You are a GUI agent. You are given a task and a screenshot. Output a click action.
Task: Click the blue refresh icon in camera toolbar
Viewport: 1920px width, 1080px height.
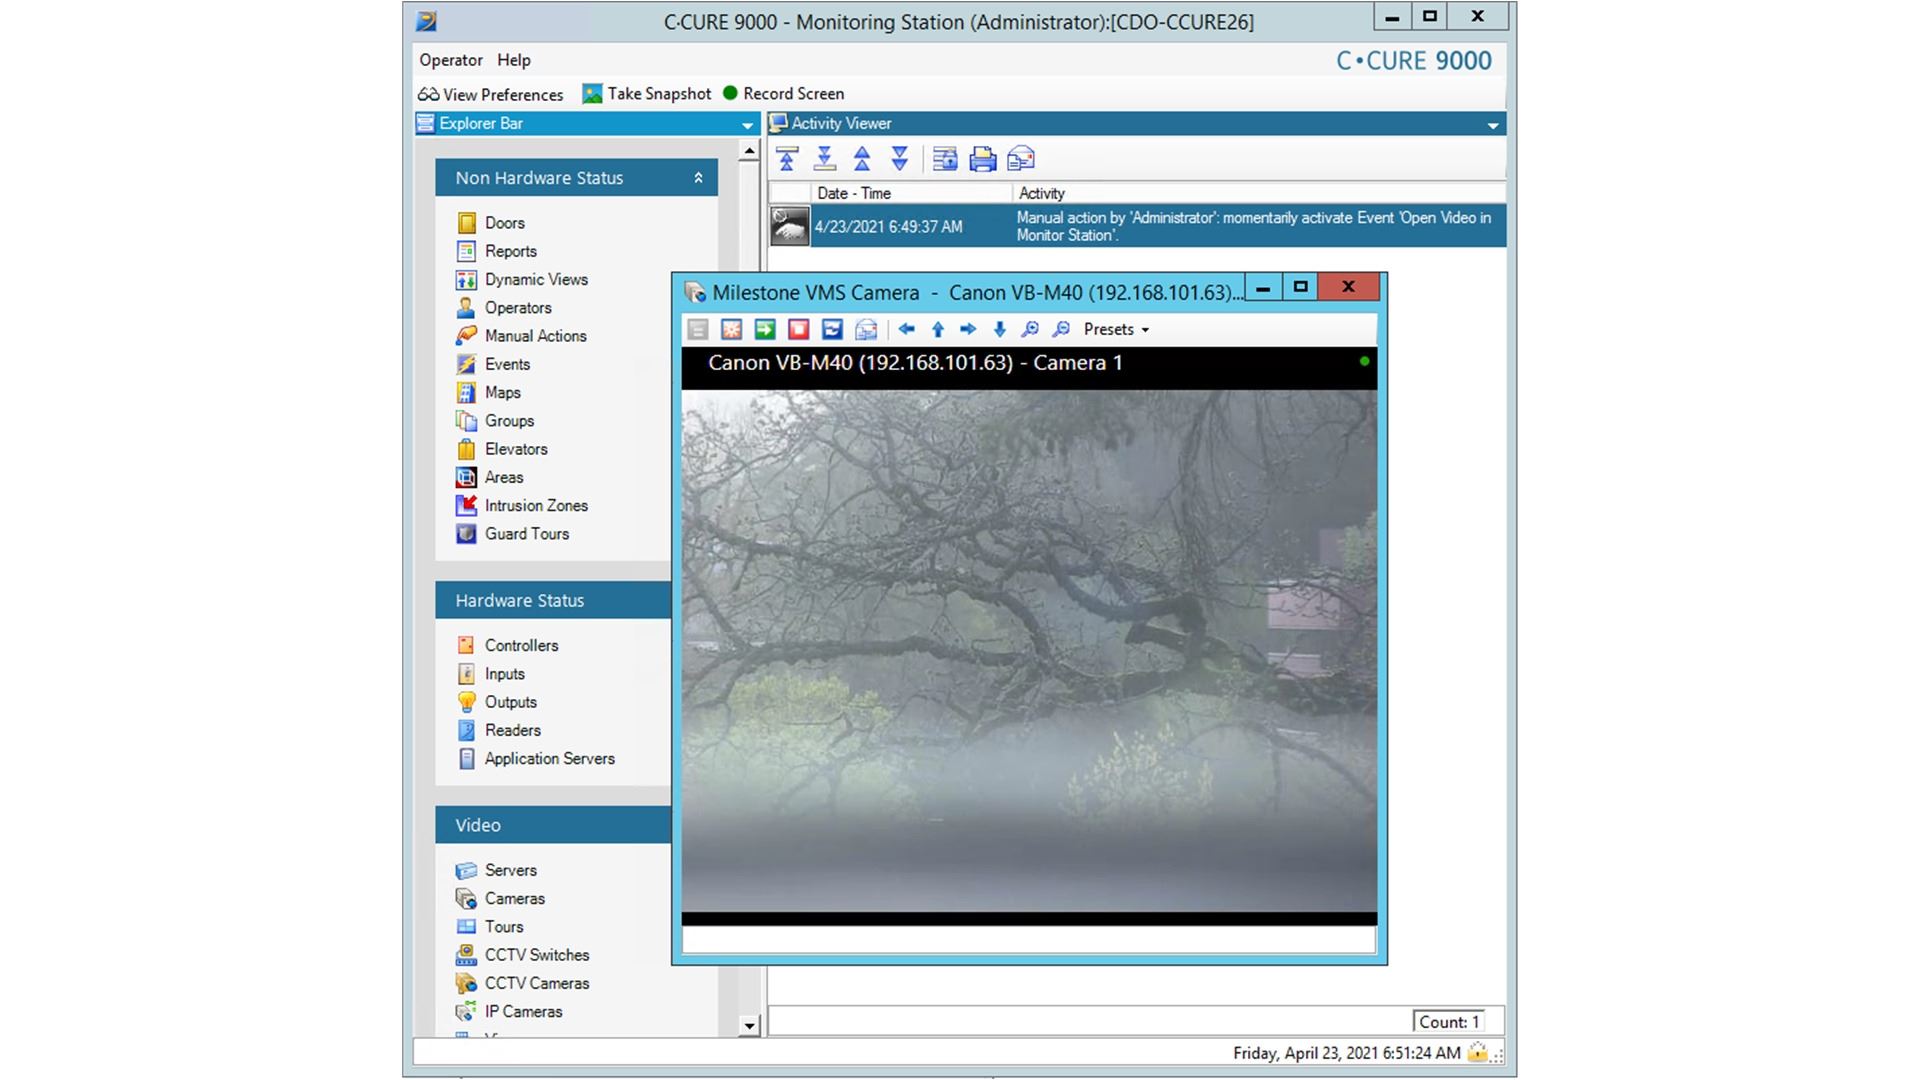tap(832, 329)
